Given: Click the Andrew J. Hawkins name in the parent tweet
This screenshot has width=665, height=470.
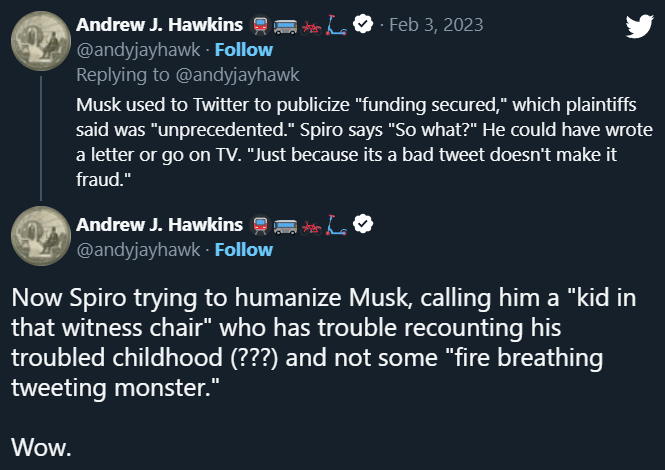Looking at the screenshot, I should [x=160, y=23].
